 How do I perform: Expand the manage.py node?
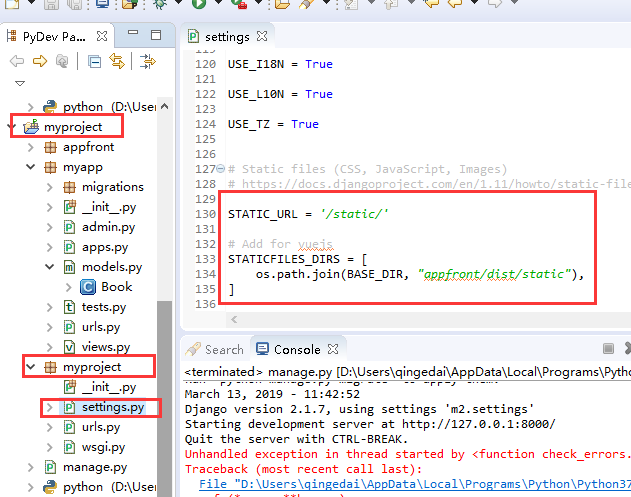pos(31,467)
